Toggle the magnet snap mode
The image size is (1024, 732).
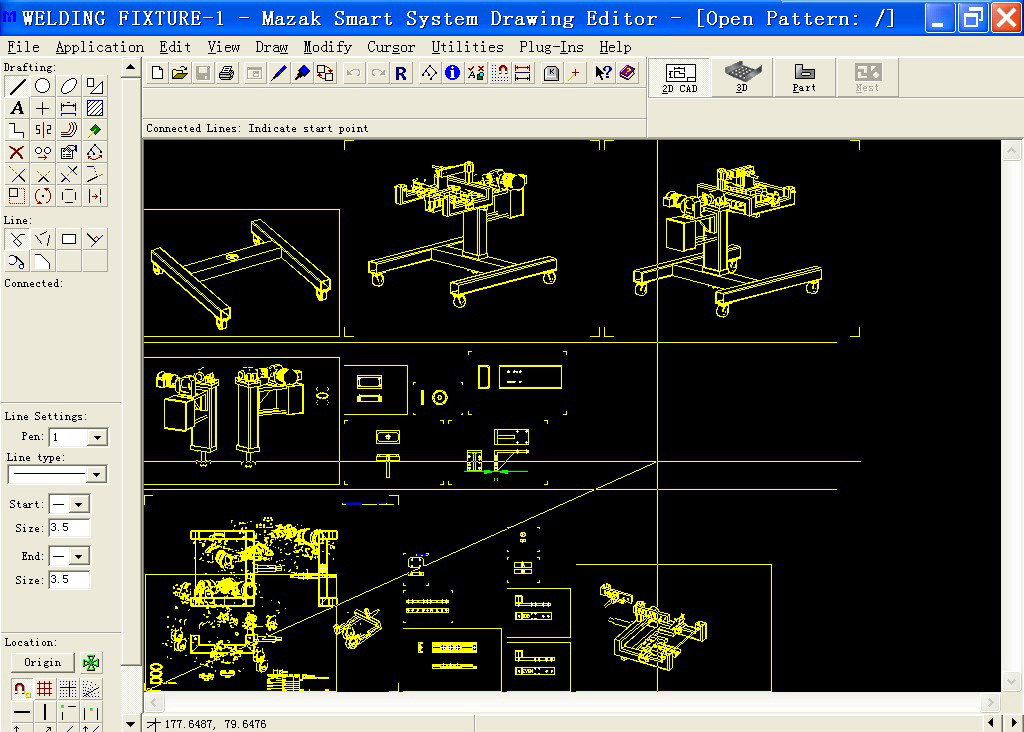coord(20,689)
